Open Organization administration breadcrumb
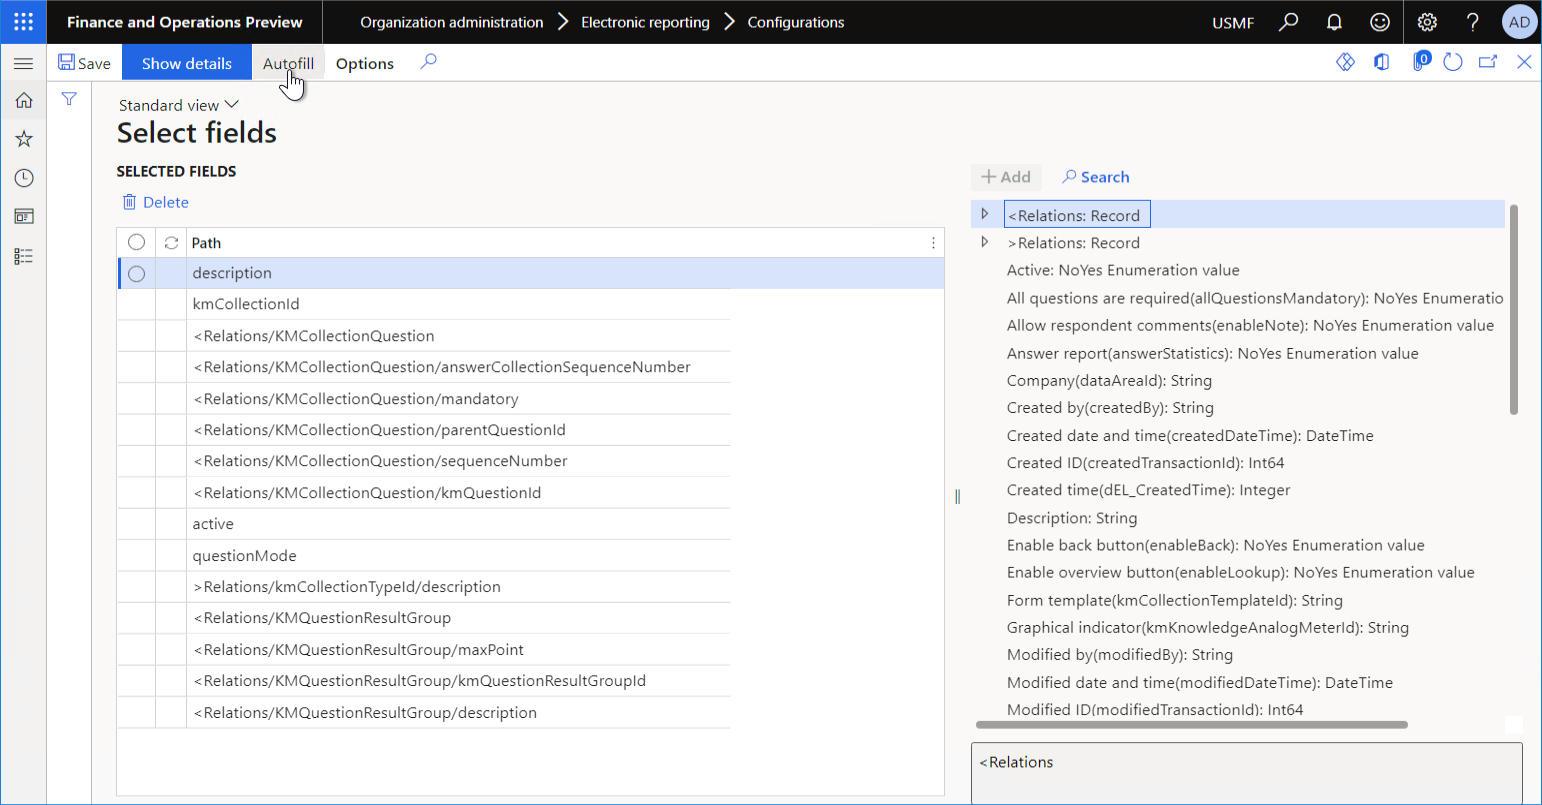This screenshot has height=805, width=1542. pyautogui.click(x=452, y=22)
